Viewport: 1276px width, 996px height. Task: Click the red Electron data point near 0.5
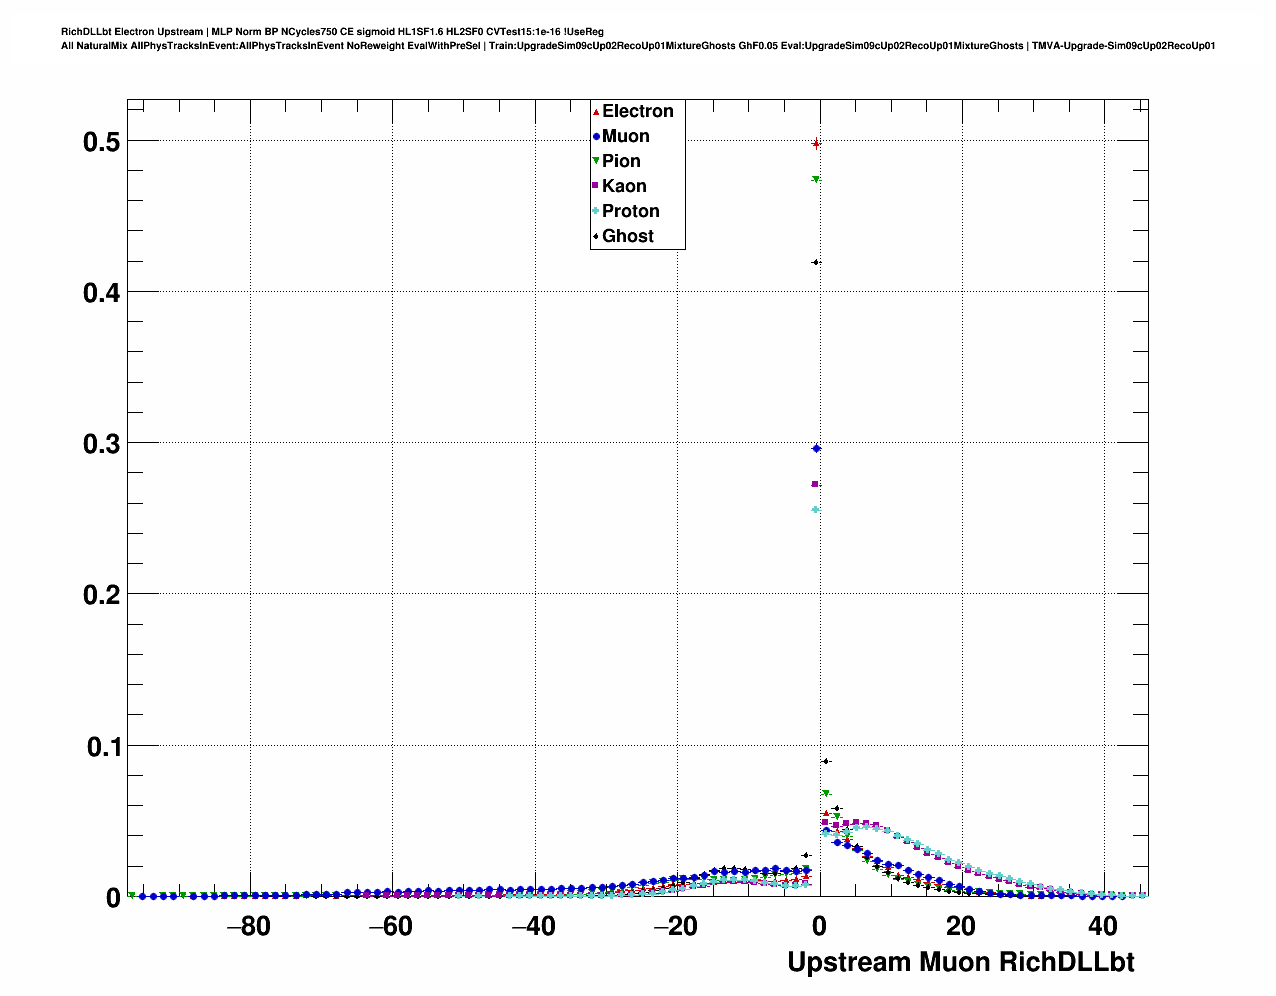click(x=816, y=143)
